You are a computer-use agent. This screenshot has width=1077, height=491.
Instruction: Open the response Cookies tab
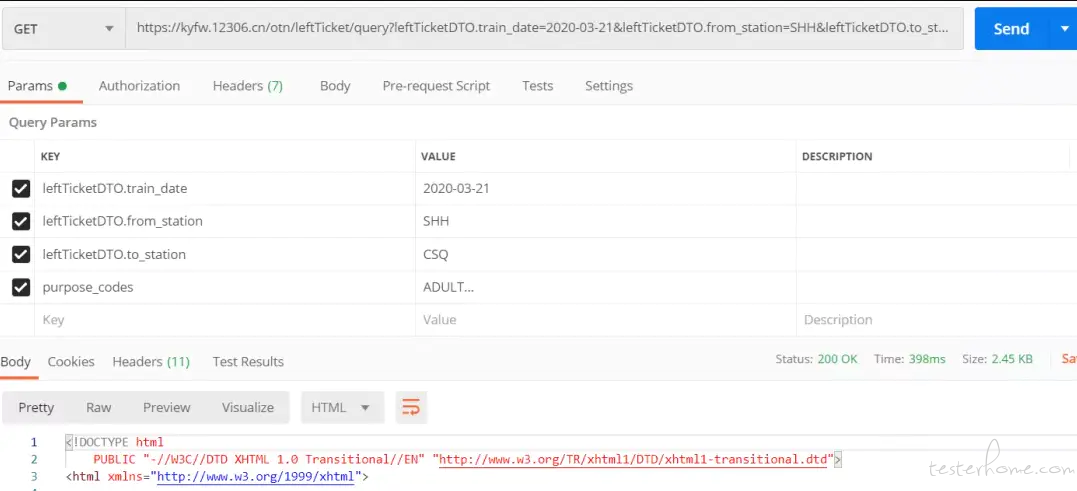tap(71, 361)
